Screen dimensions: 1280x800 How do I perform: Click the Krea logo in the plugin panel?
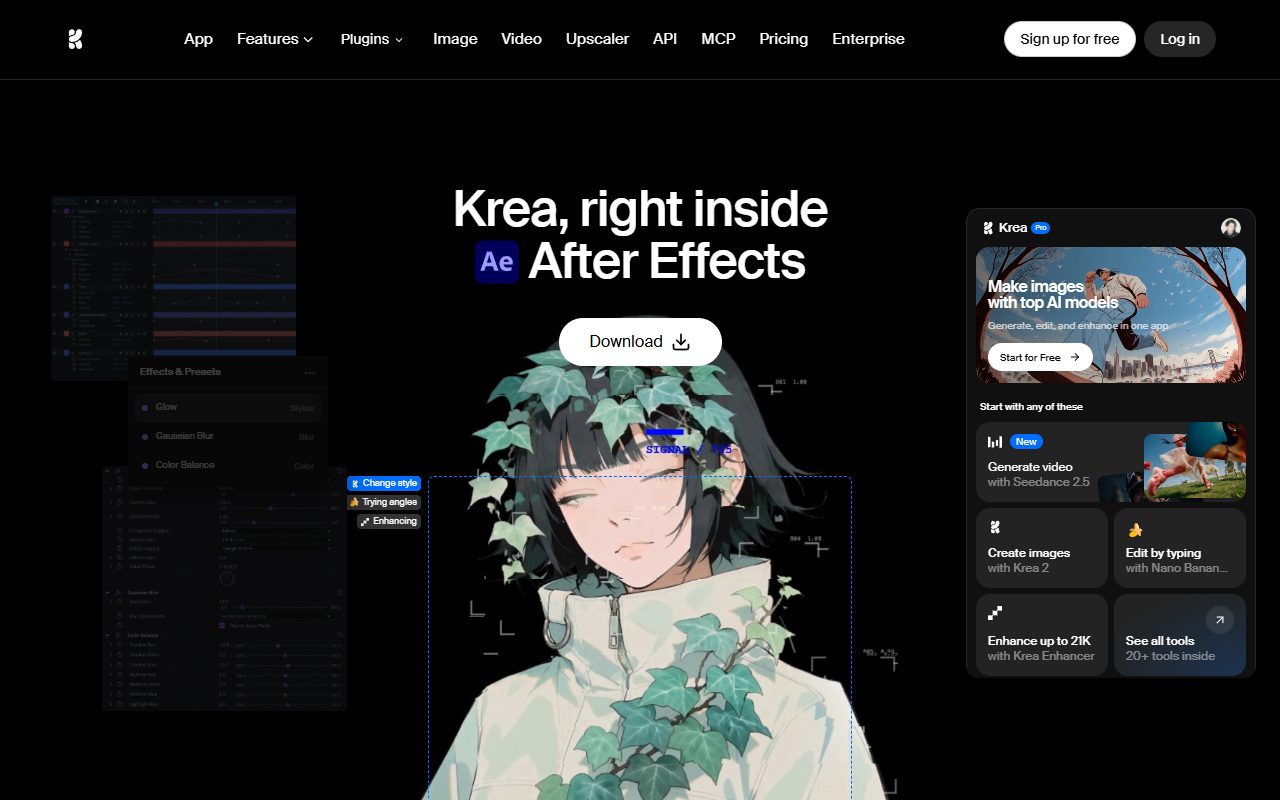988,228
